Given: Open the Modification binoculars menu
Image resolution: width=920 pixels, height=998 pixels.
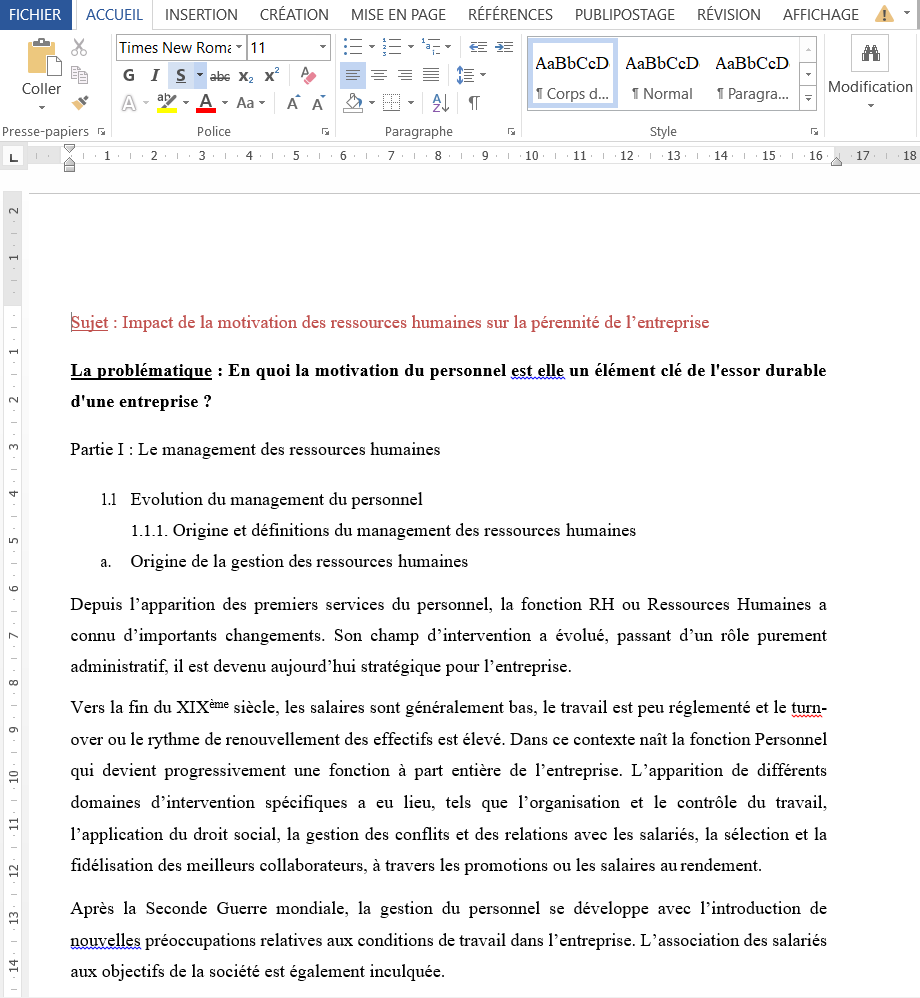Looking at the screenshot, I should click(x=870, y=71).
